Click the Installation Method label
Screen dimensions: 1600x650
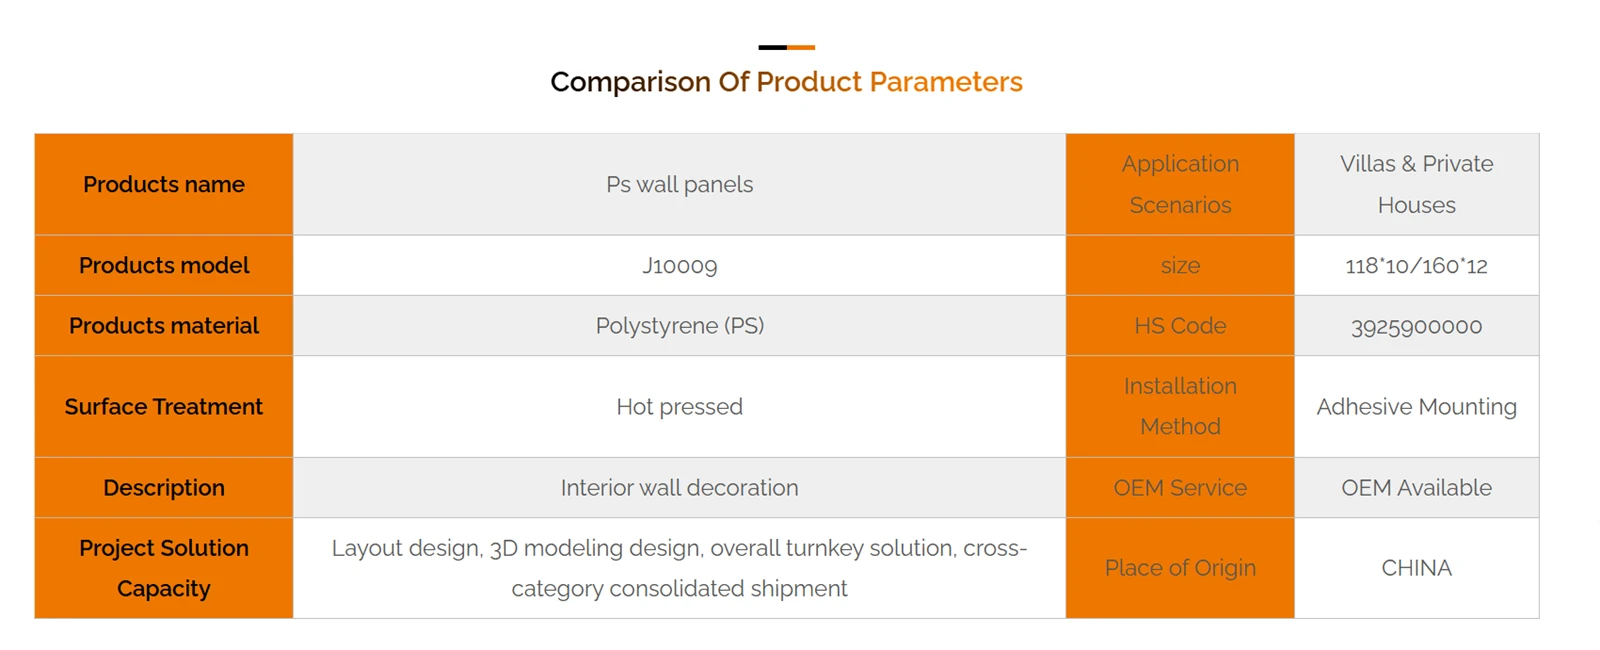[1180, 406]
